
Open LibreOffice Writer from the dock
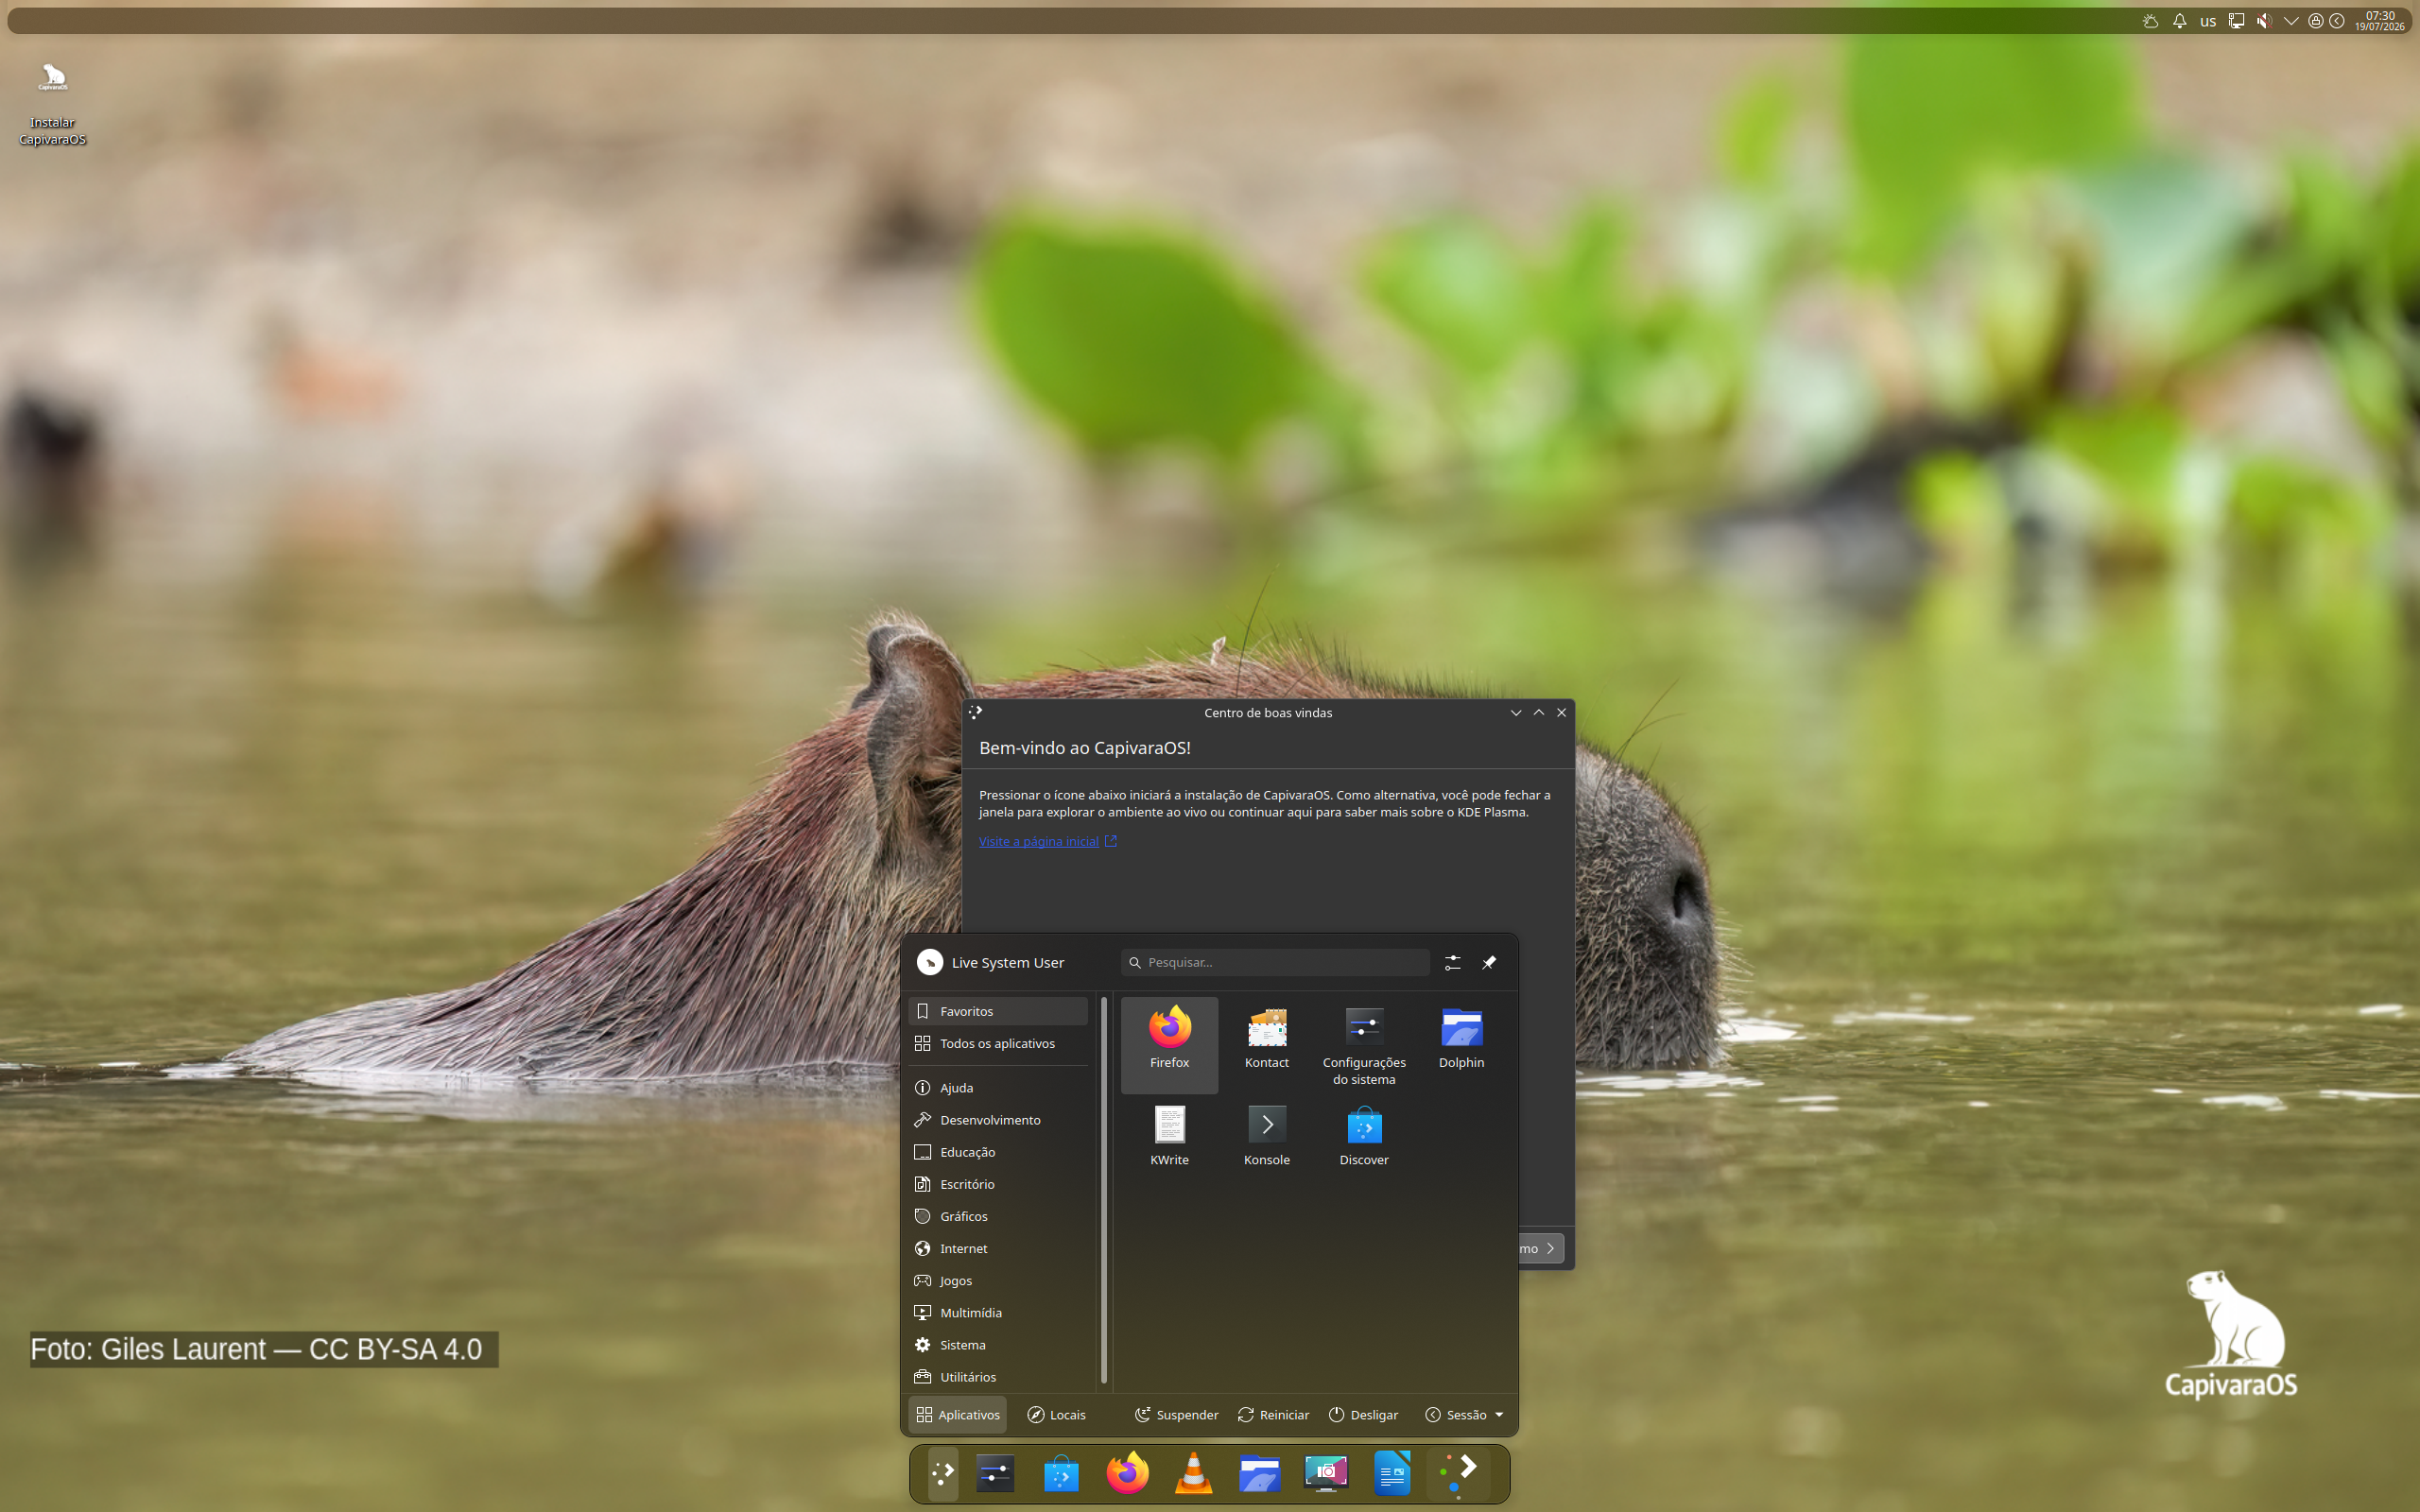[1392, 1473]
